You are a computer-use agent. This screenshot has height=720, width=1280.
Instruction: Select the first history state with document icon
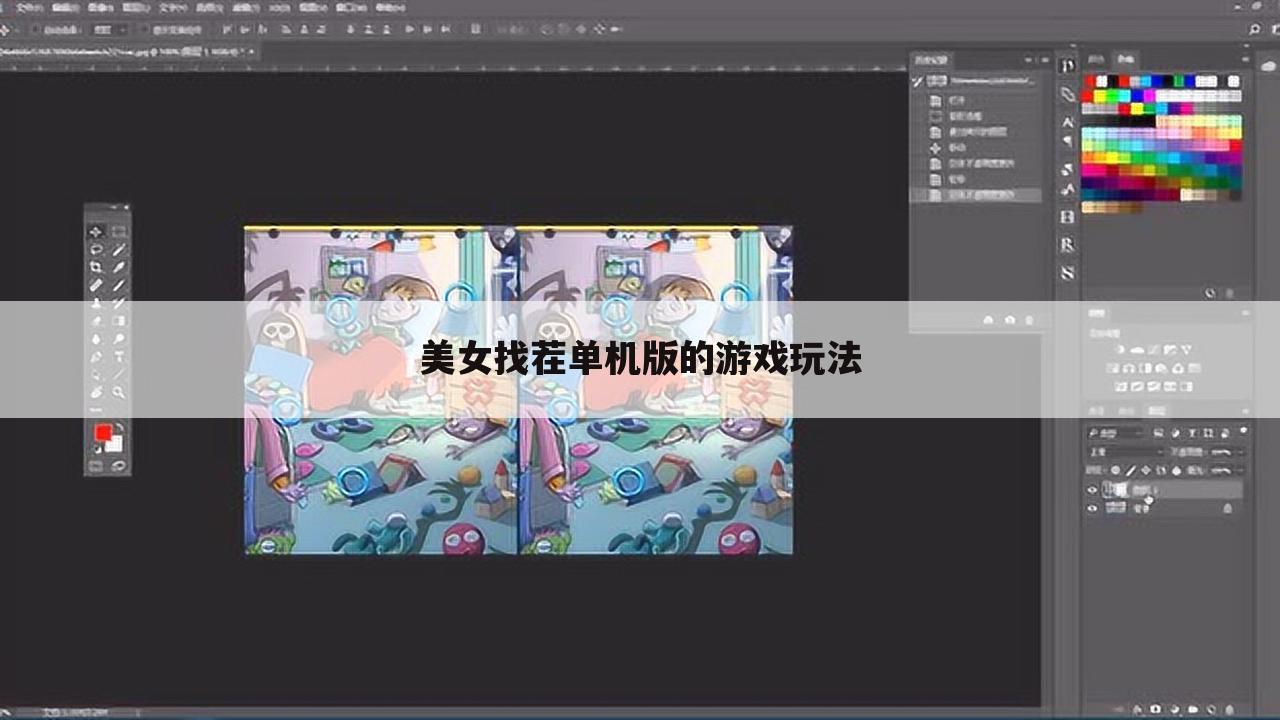[x=976, y=100]
